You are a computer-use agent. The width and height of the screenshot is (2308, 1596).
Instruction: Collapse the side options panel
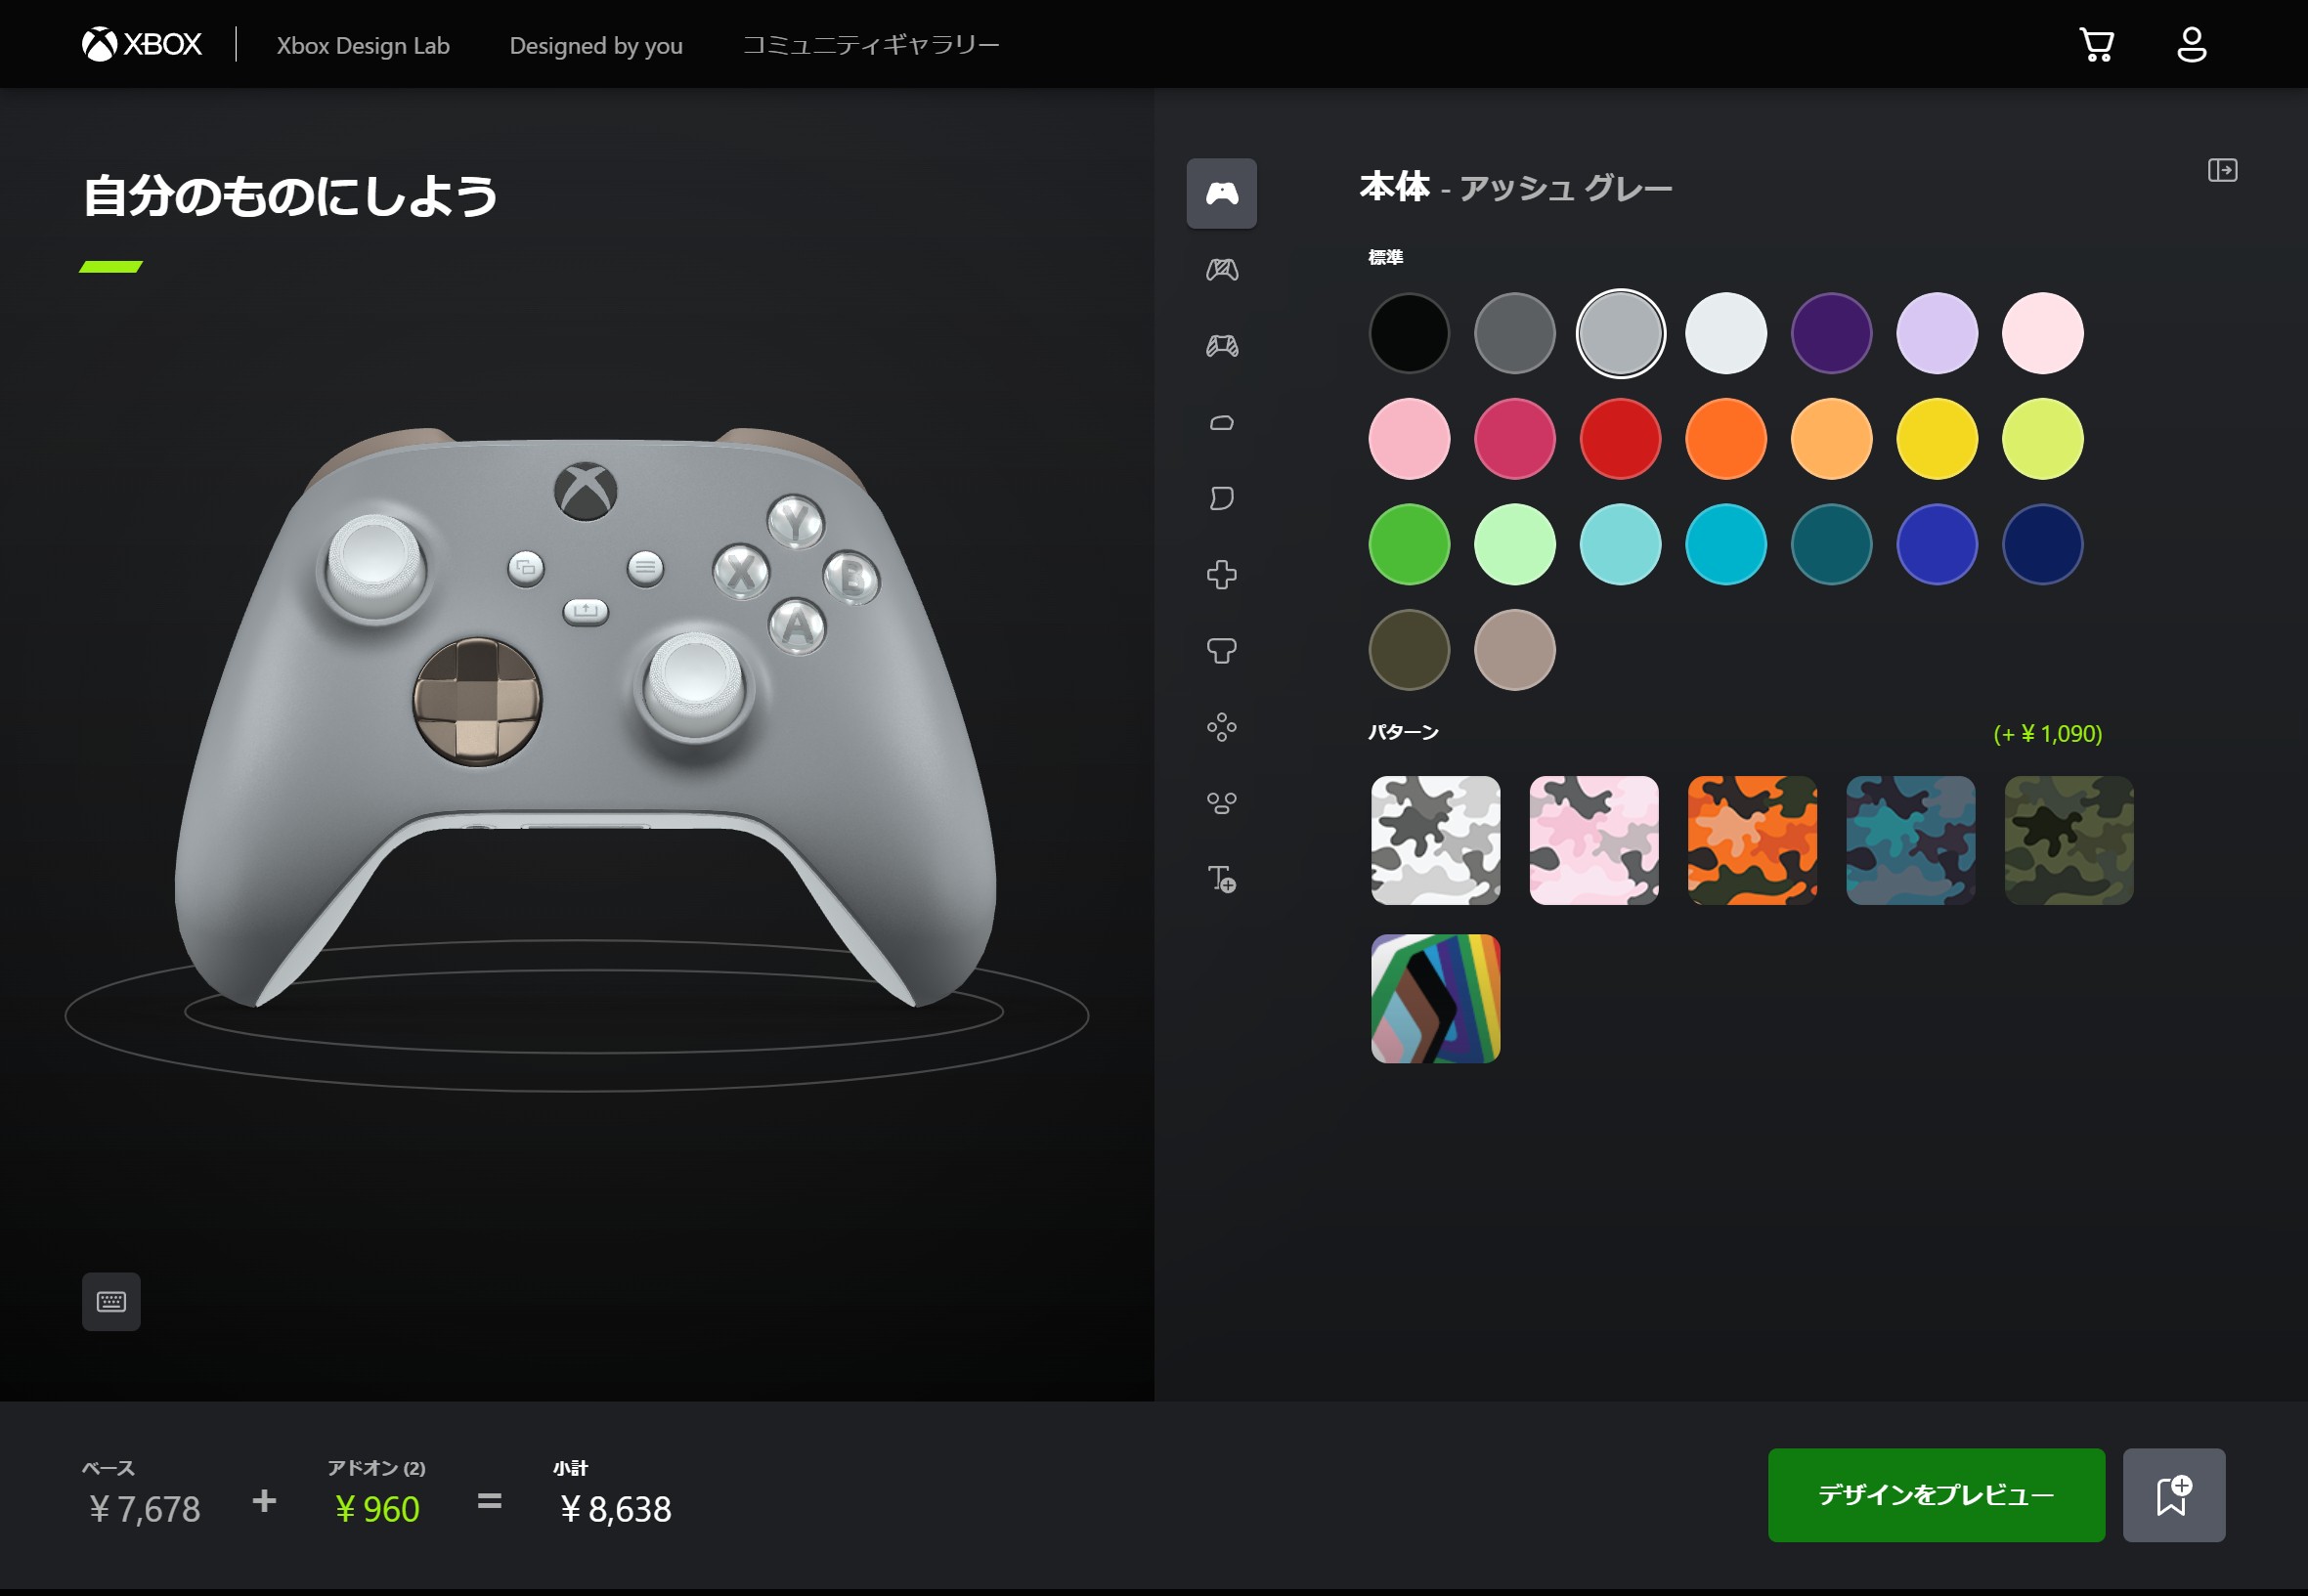pyautogui.click(x=2222, y=170)
